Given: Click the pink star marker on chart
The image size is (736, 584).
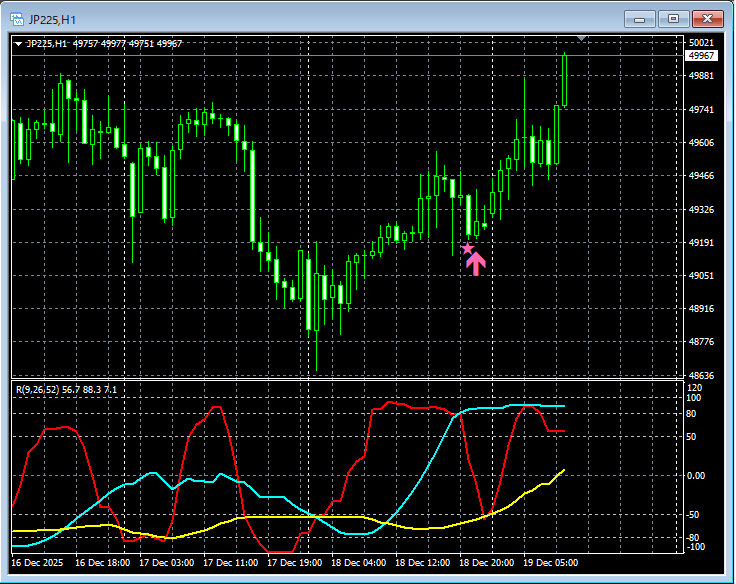Looking at the screenshot, I should click(466, 248).
